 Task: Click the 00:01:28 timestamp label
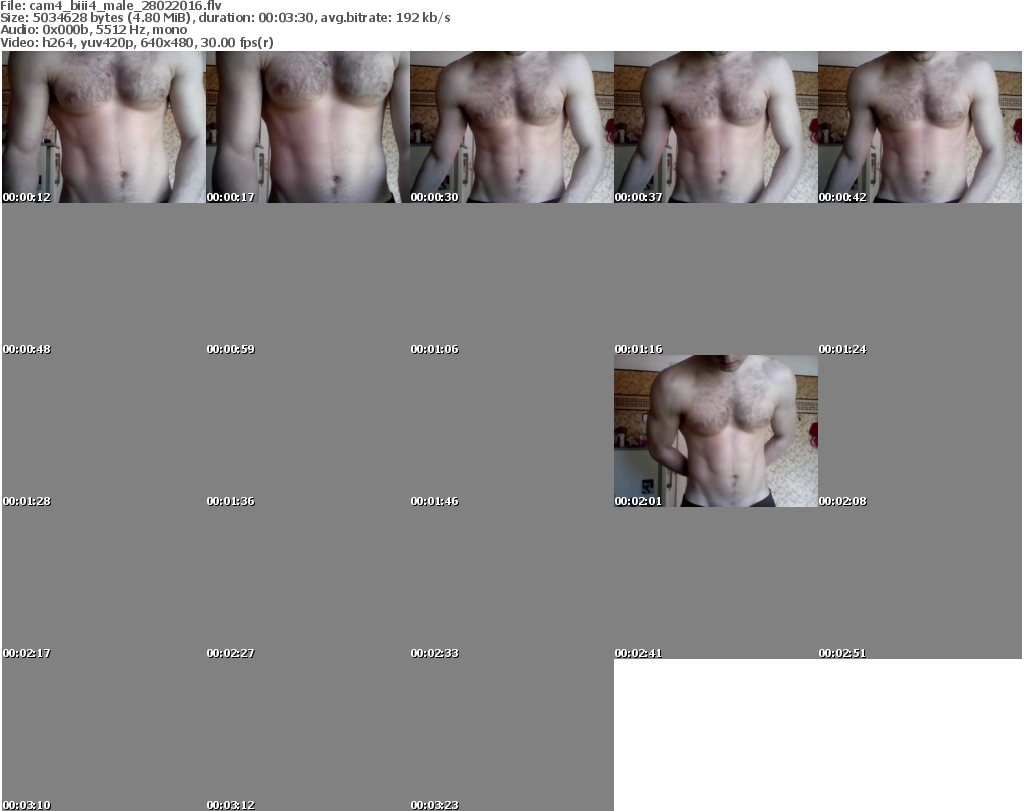27,501
